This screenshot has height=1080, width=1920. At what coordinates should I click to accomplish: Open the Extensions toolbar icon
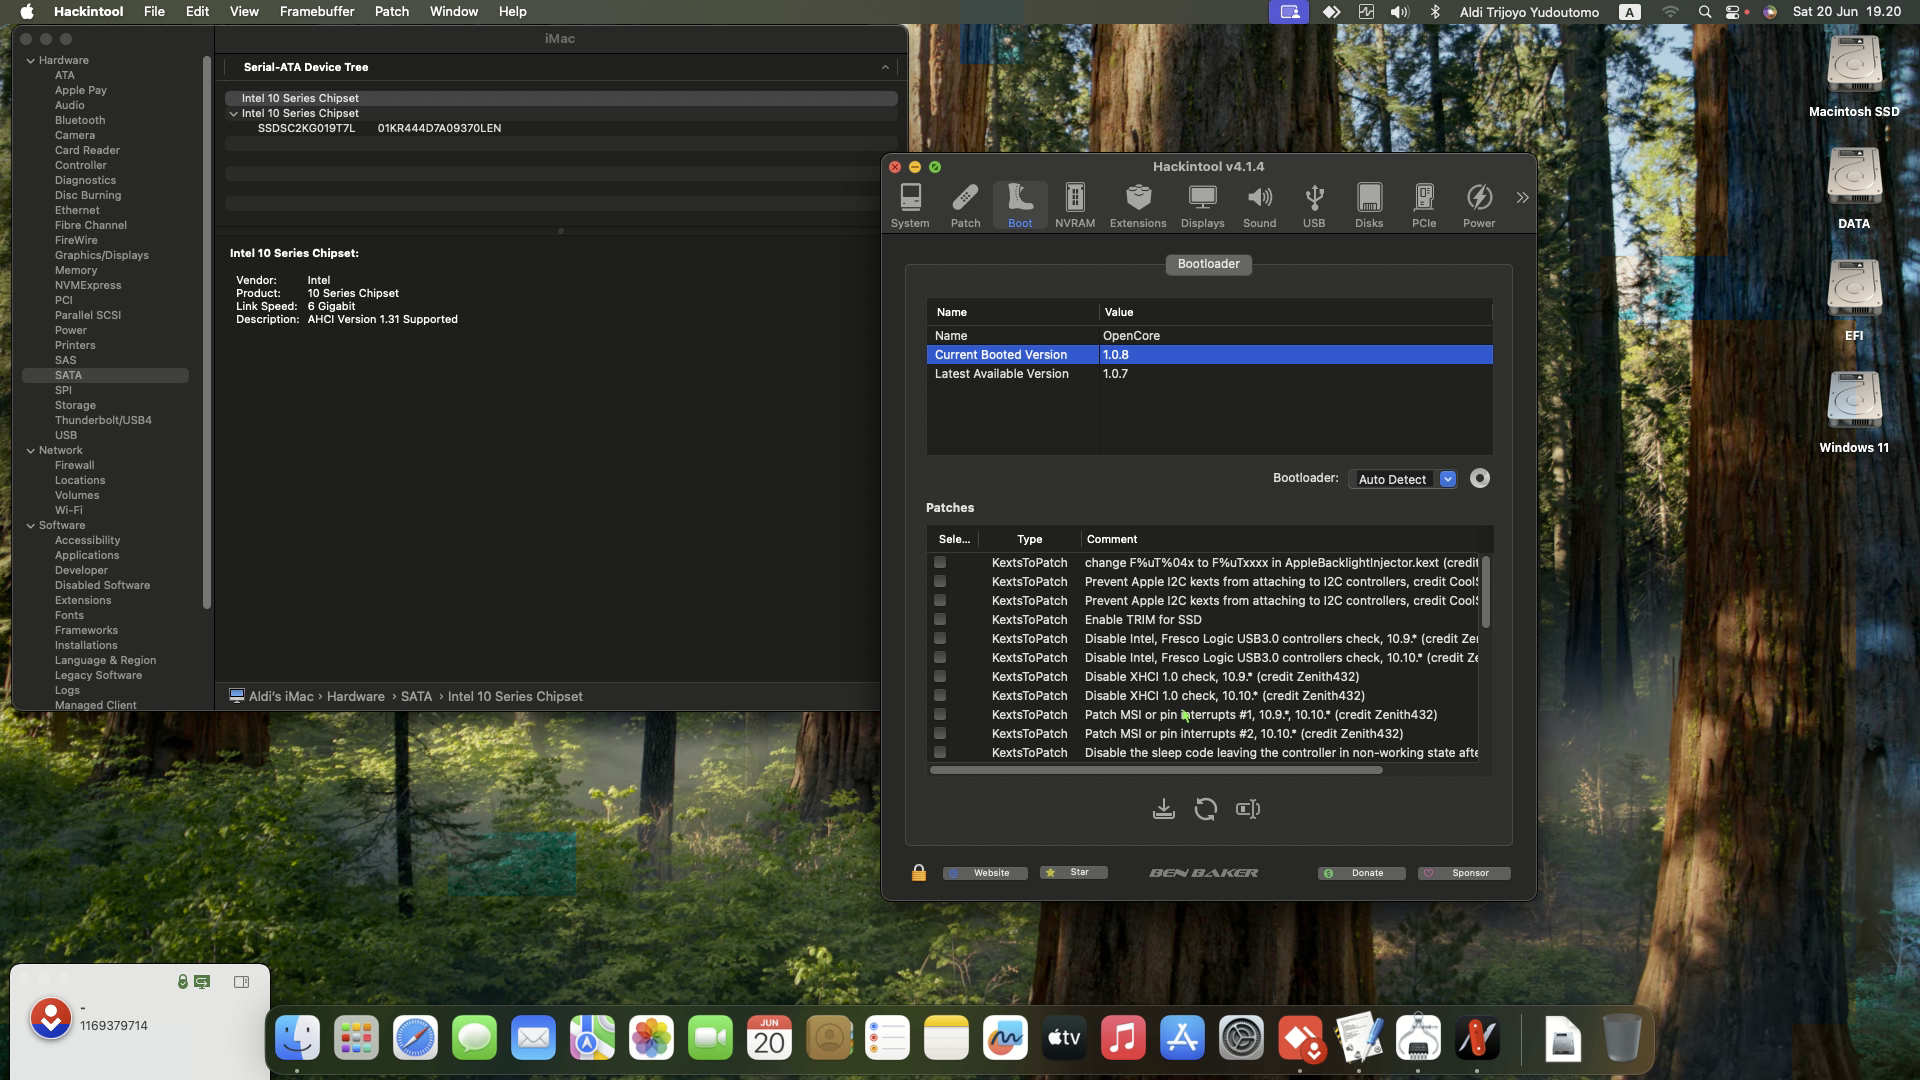(1138, 205)
